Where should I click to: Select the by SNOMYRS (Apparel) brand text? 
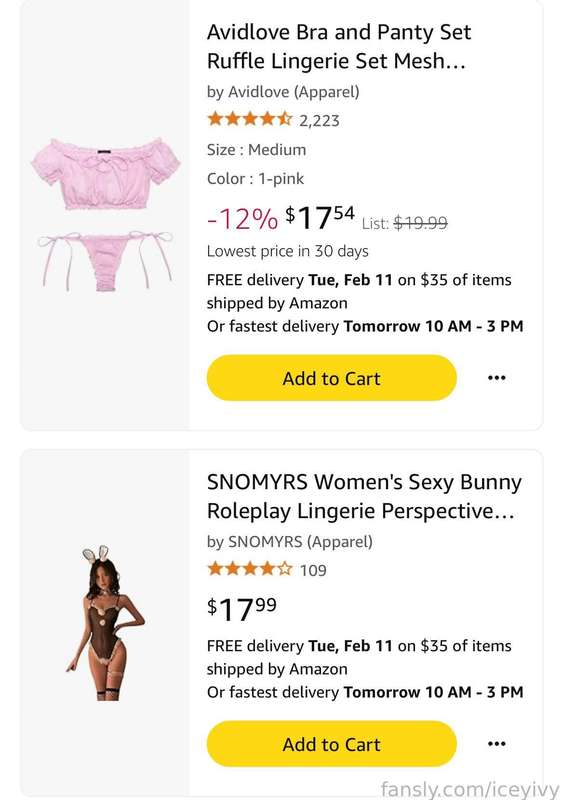(x=290, y=541)
